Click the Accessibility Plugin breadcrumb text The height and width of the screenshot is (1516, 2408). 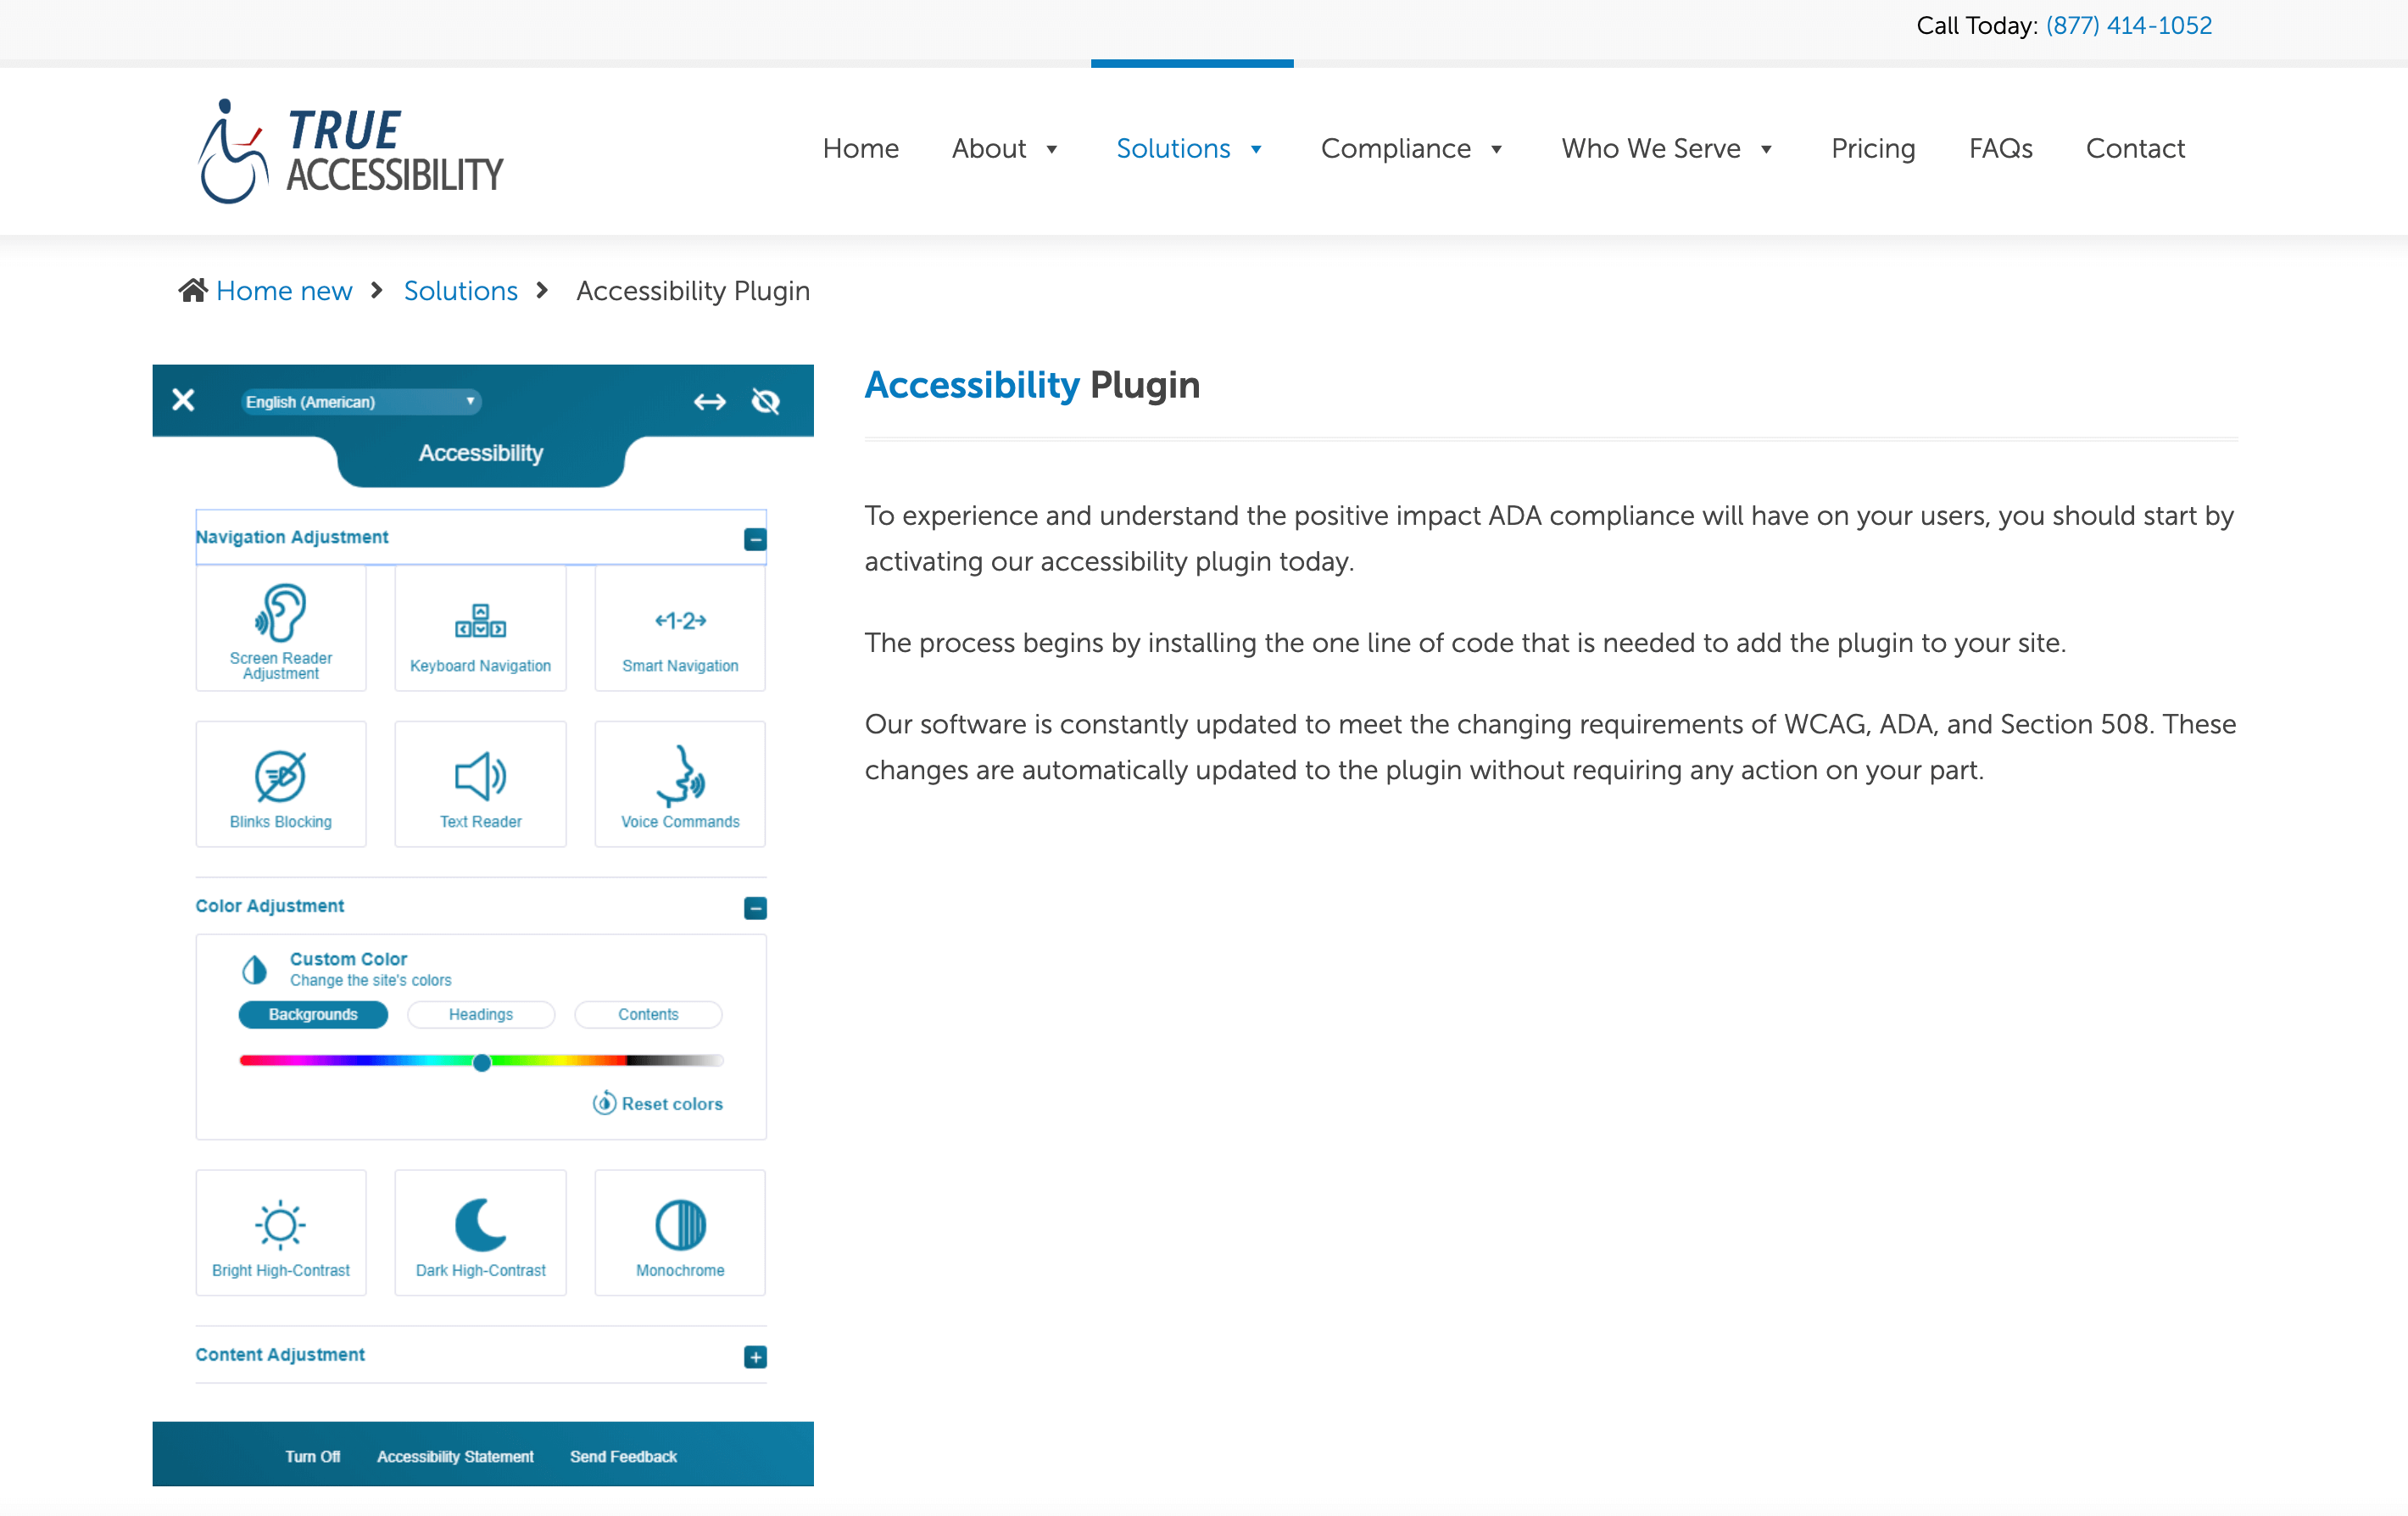pyautogui.click(x=693, y=291)
